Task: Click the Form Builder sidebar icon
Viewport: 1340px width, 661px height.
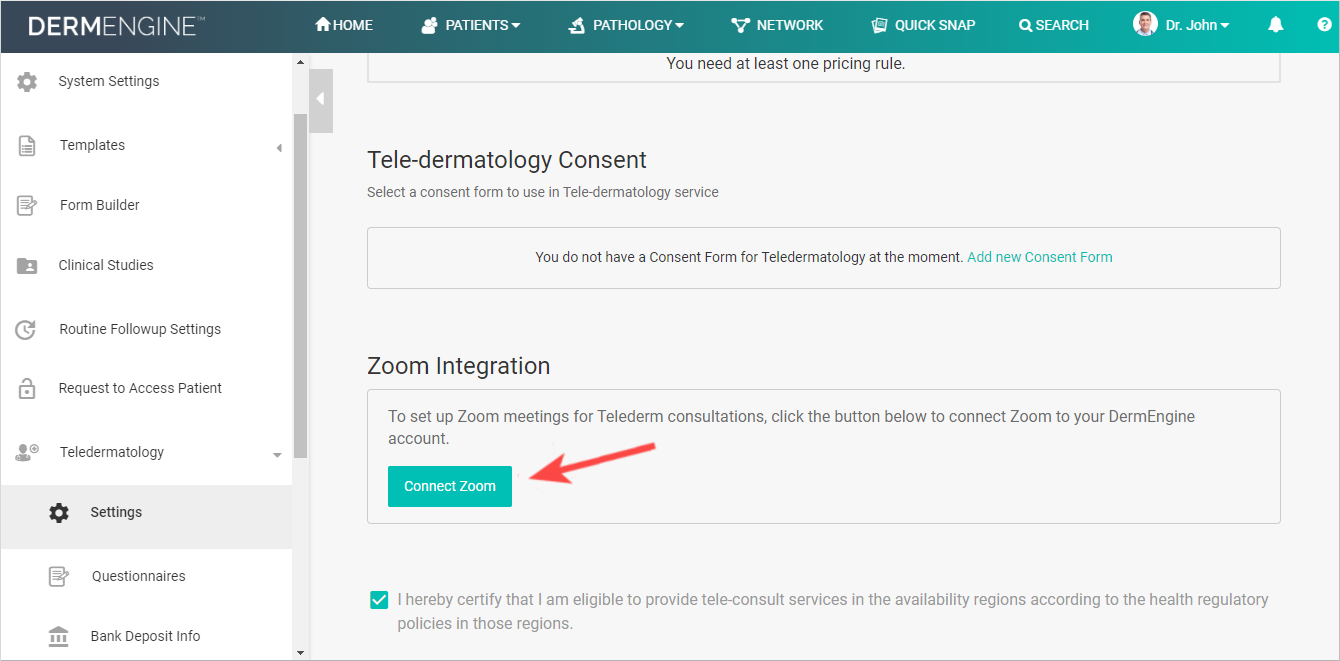Action: coord(27,206)
